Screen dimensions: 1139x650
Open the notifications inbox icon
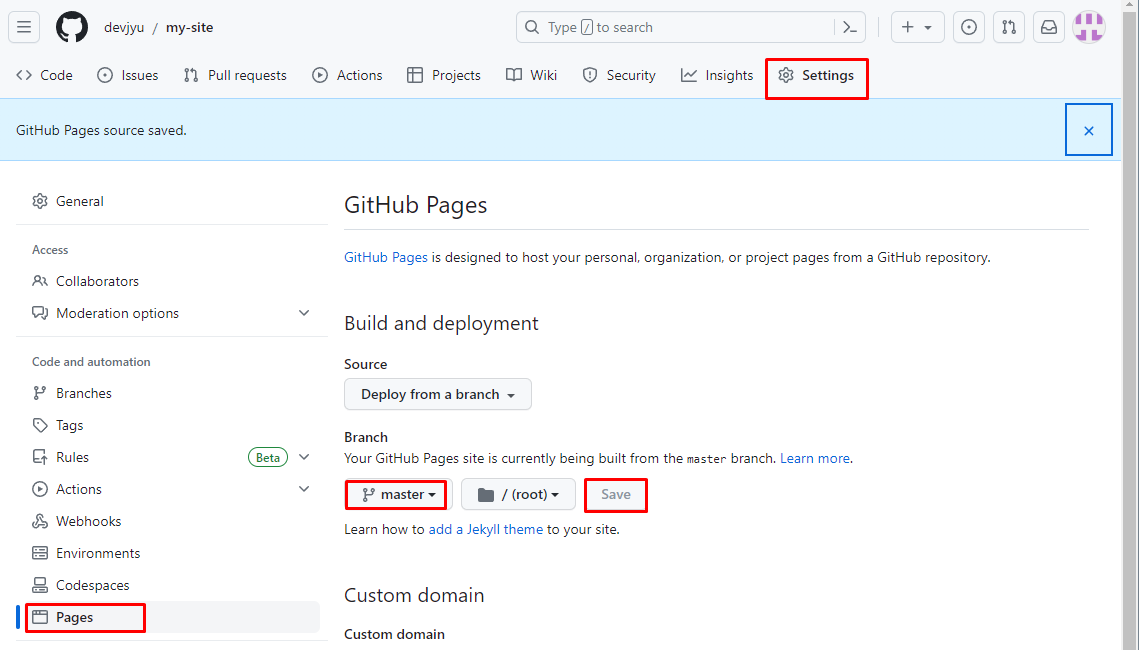tap(1049, 27)
